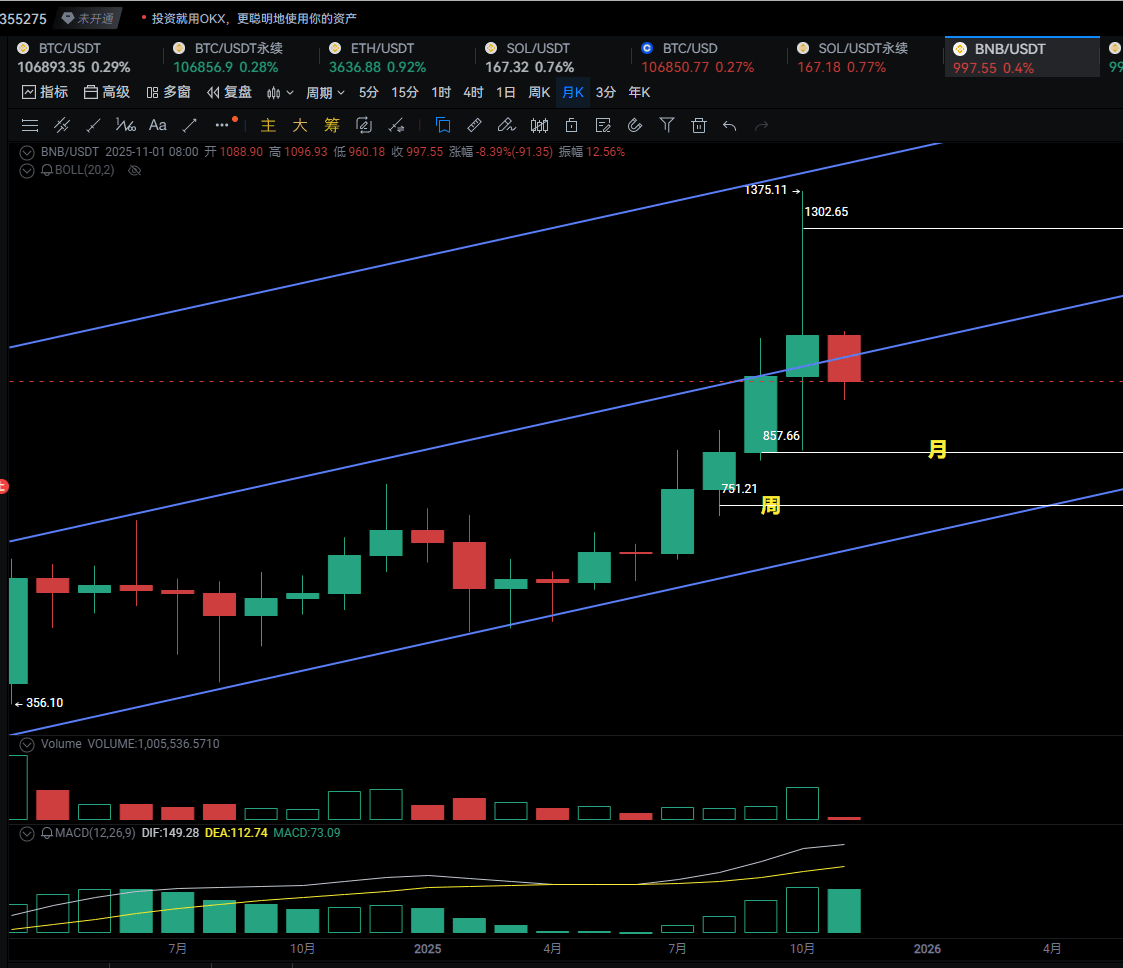1123x968 pixels.
Task: Expand the 周期 period dropdown
Action: [x=325, y=92]
